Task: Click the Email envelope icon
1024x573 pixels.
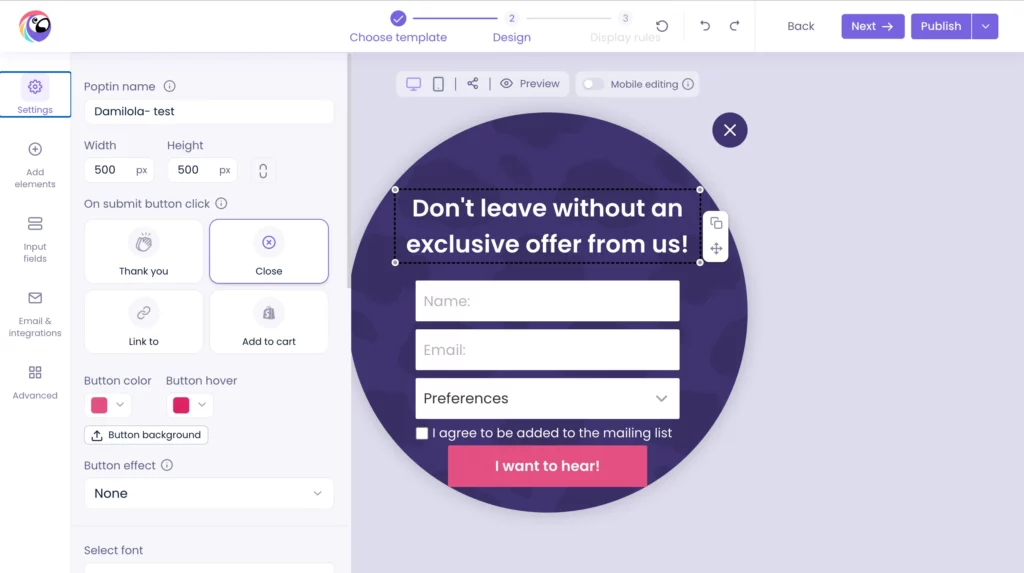Action: coord(35,298)
